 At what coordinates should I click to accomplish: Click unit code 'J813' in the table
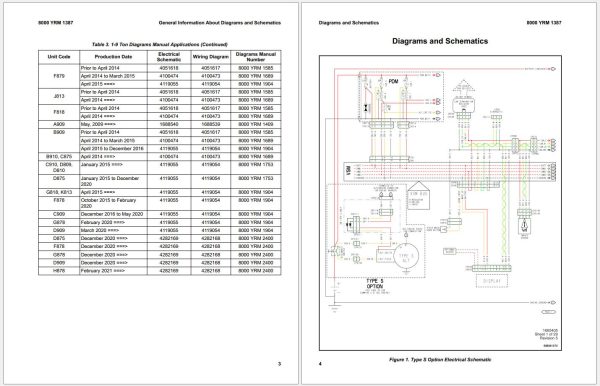[59, 96]
